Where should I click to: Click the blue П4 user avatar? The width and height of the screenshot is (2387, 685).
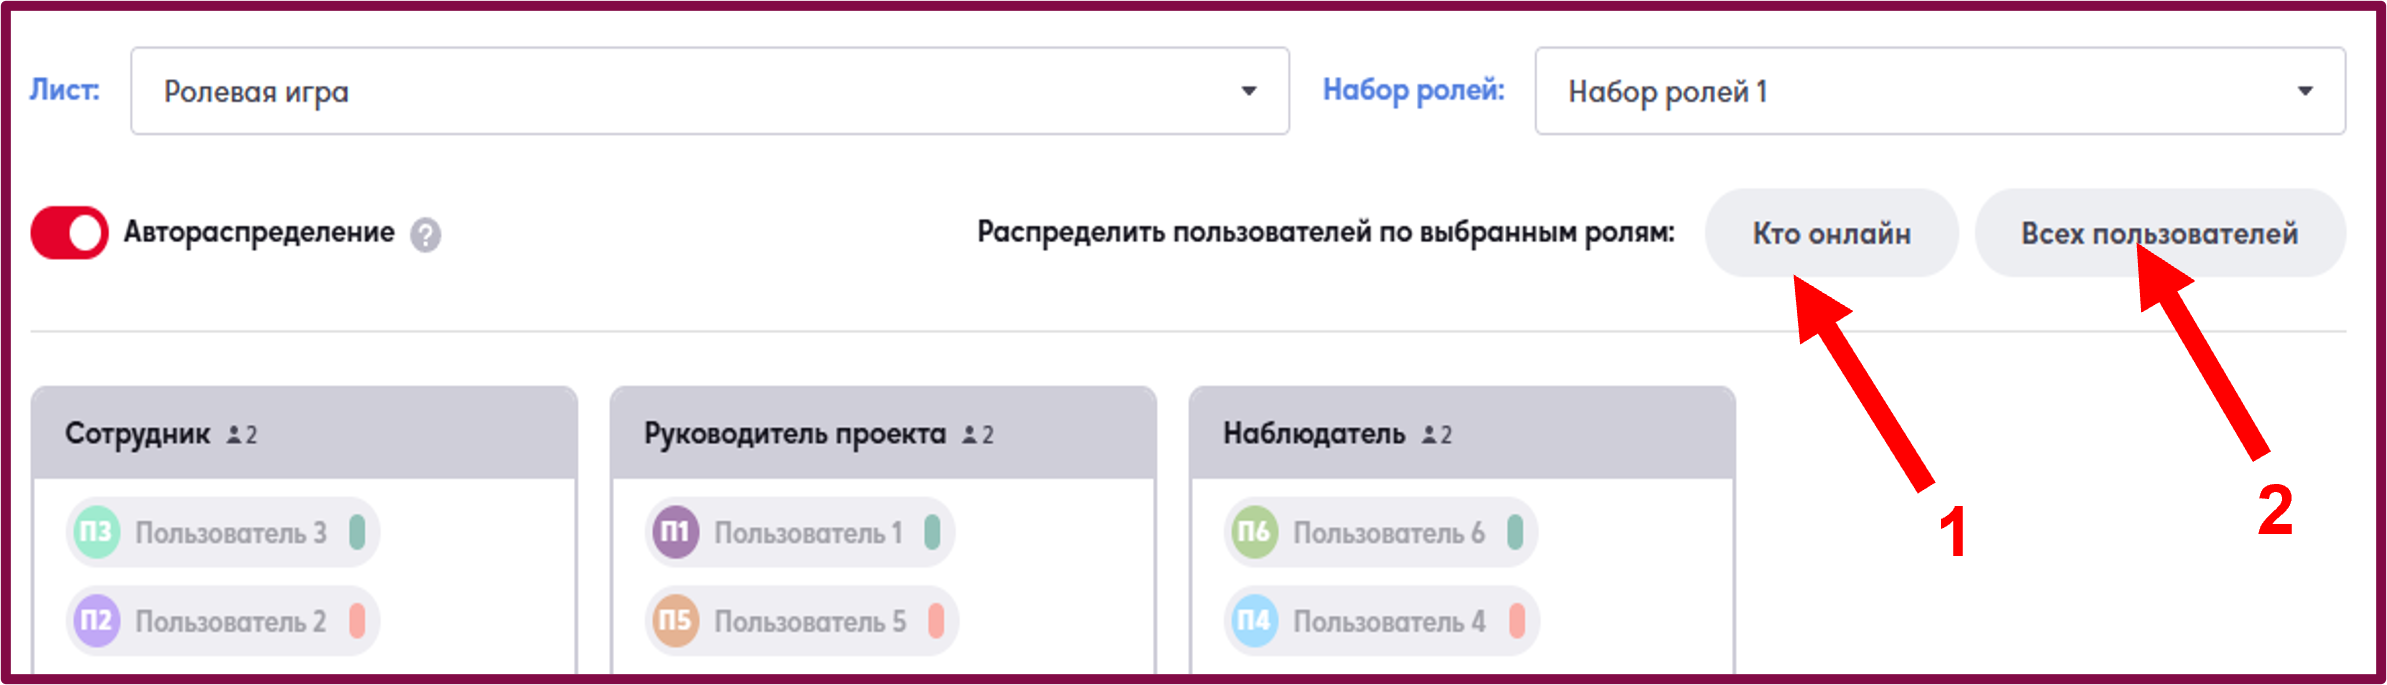[x=1255, y=620]
